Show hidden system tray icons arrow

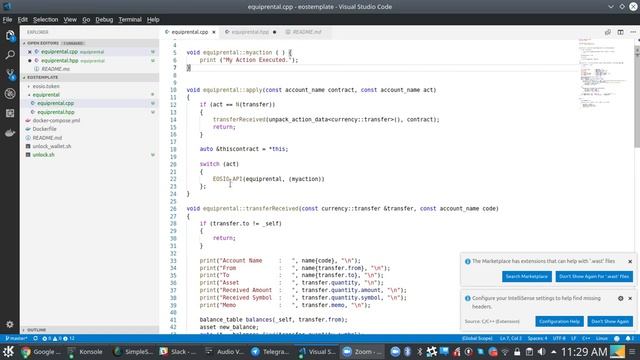pos(554,352)
